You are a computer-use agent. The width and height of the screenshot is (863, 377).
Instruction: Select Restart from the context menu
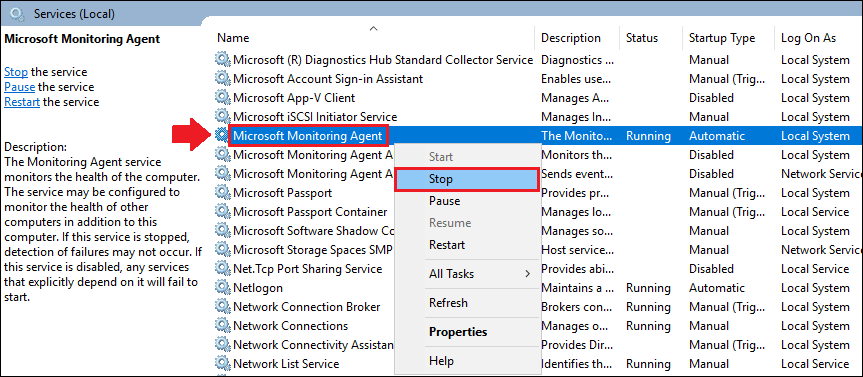click(466, 245)
